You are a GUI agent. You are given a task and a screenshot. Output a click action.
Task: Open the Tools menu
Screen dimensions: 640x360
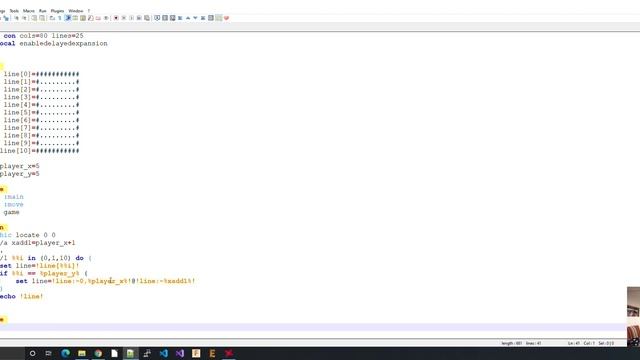pos(14,11)
